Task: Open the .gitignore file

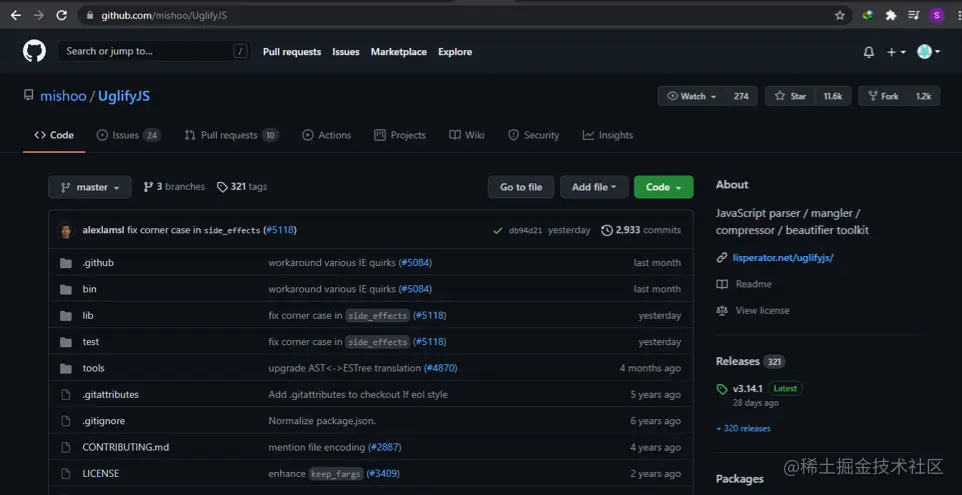Action: (x=104, y=421)
